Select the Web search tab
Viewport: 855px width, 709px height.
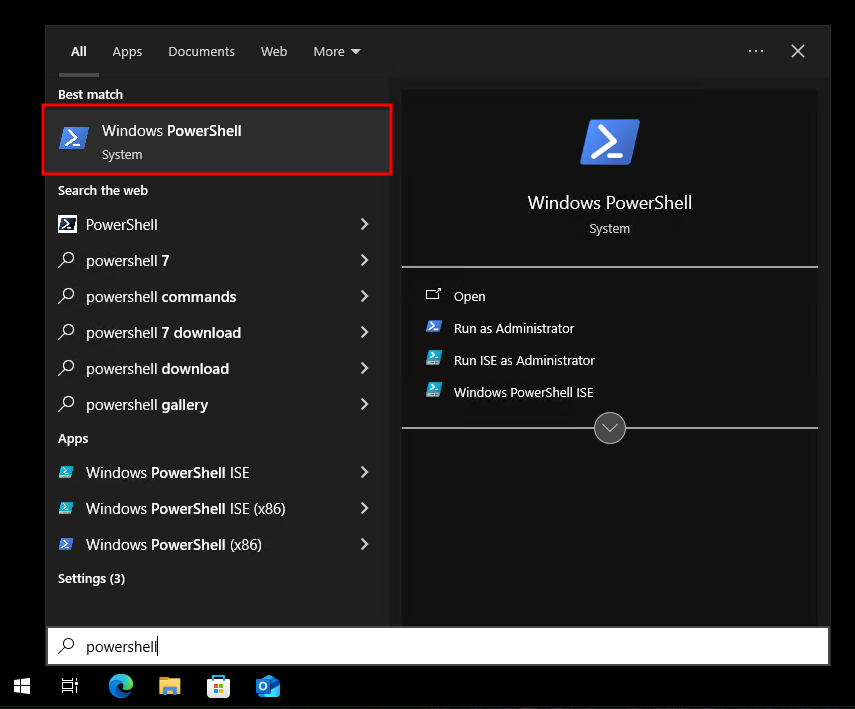[274, 51]
